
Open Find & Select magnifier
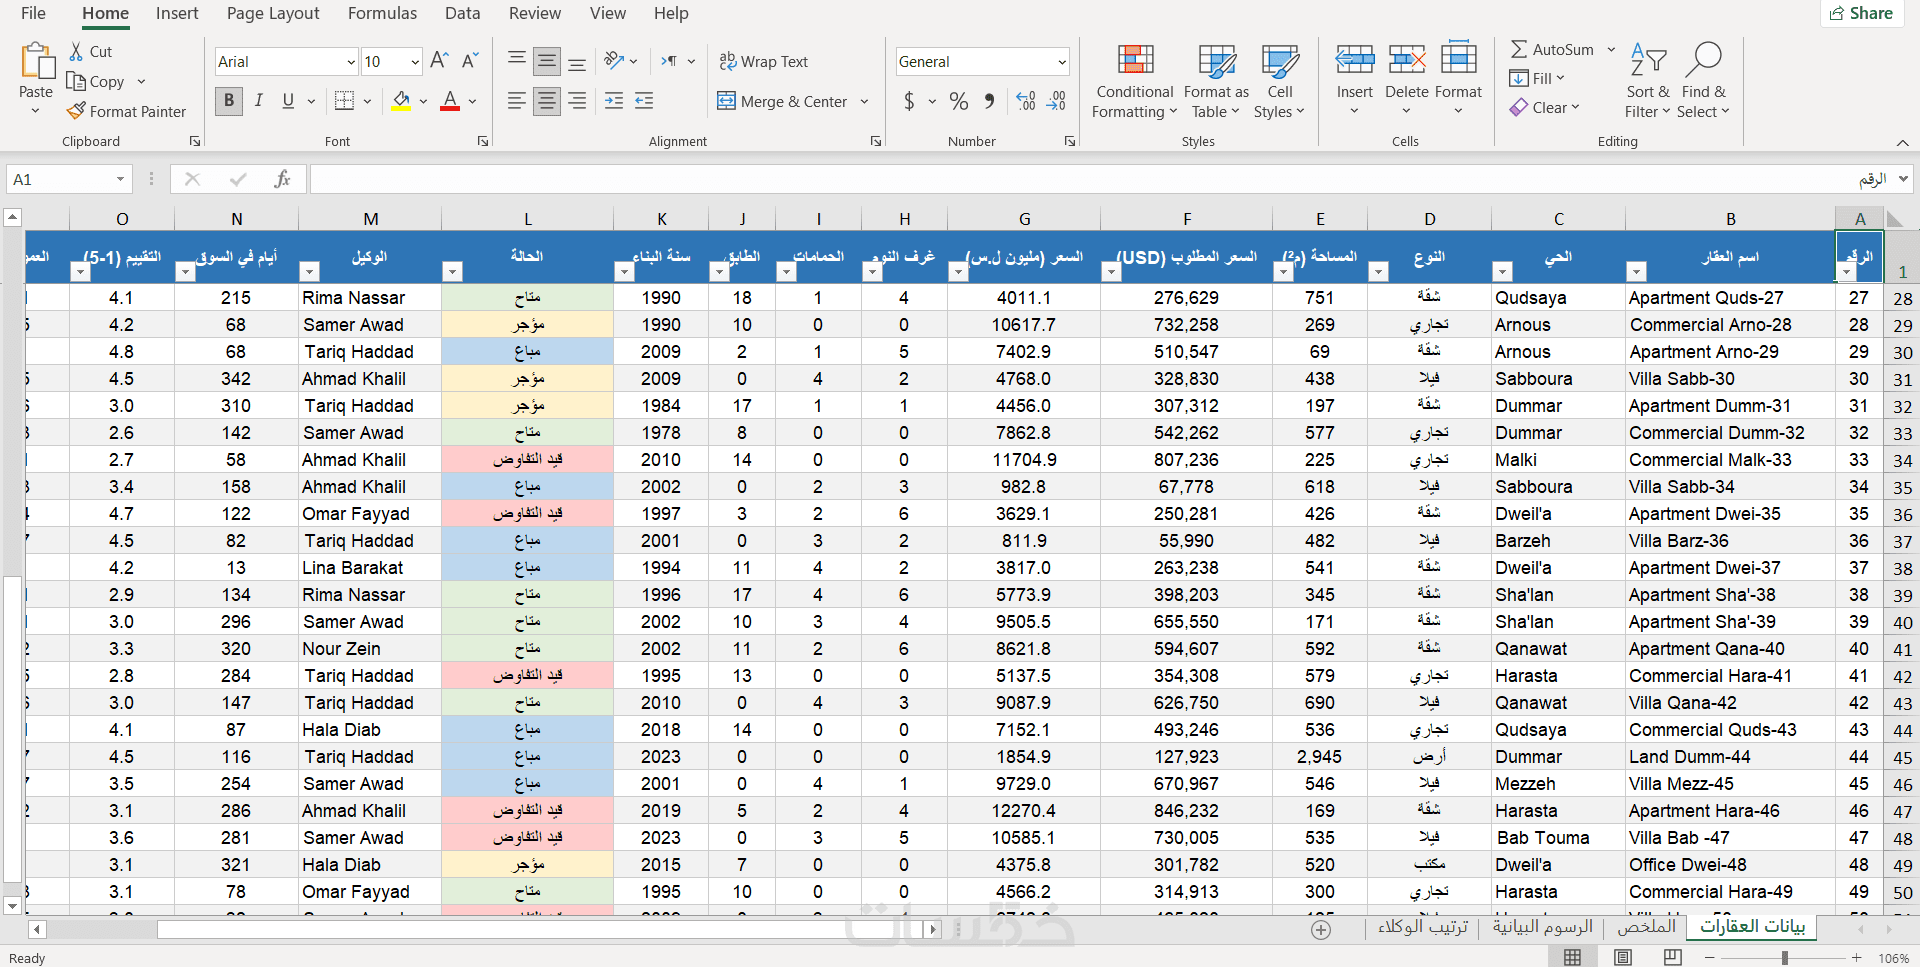(x=1703, y=82)
